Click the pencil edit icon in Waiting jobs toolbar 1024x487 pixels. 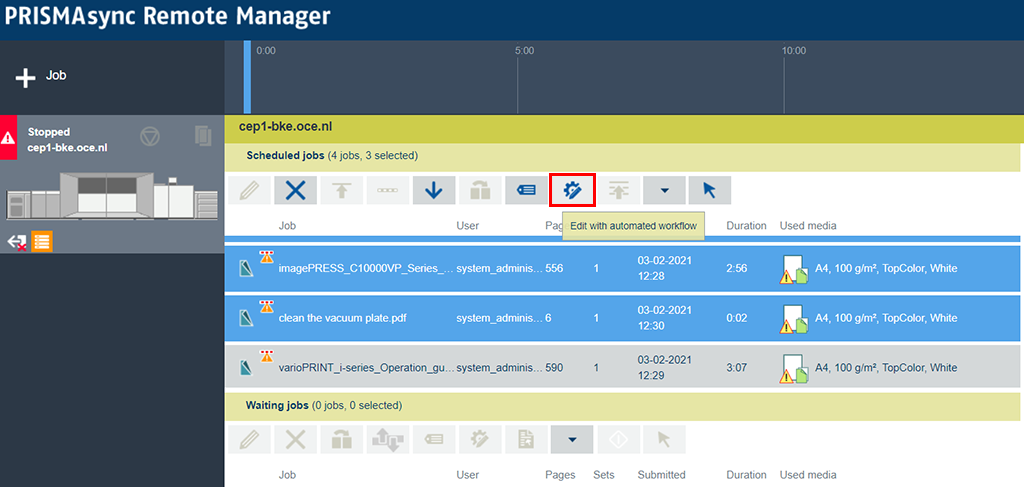[249, 439]
